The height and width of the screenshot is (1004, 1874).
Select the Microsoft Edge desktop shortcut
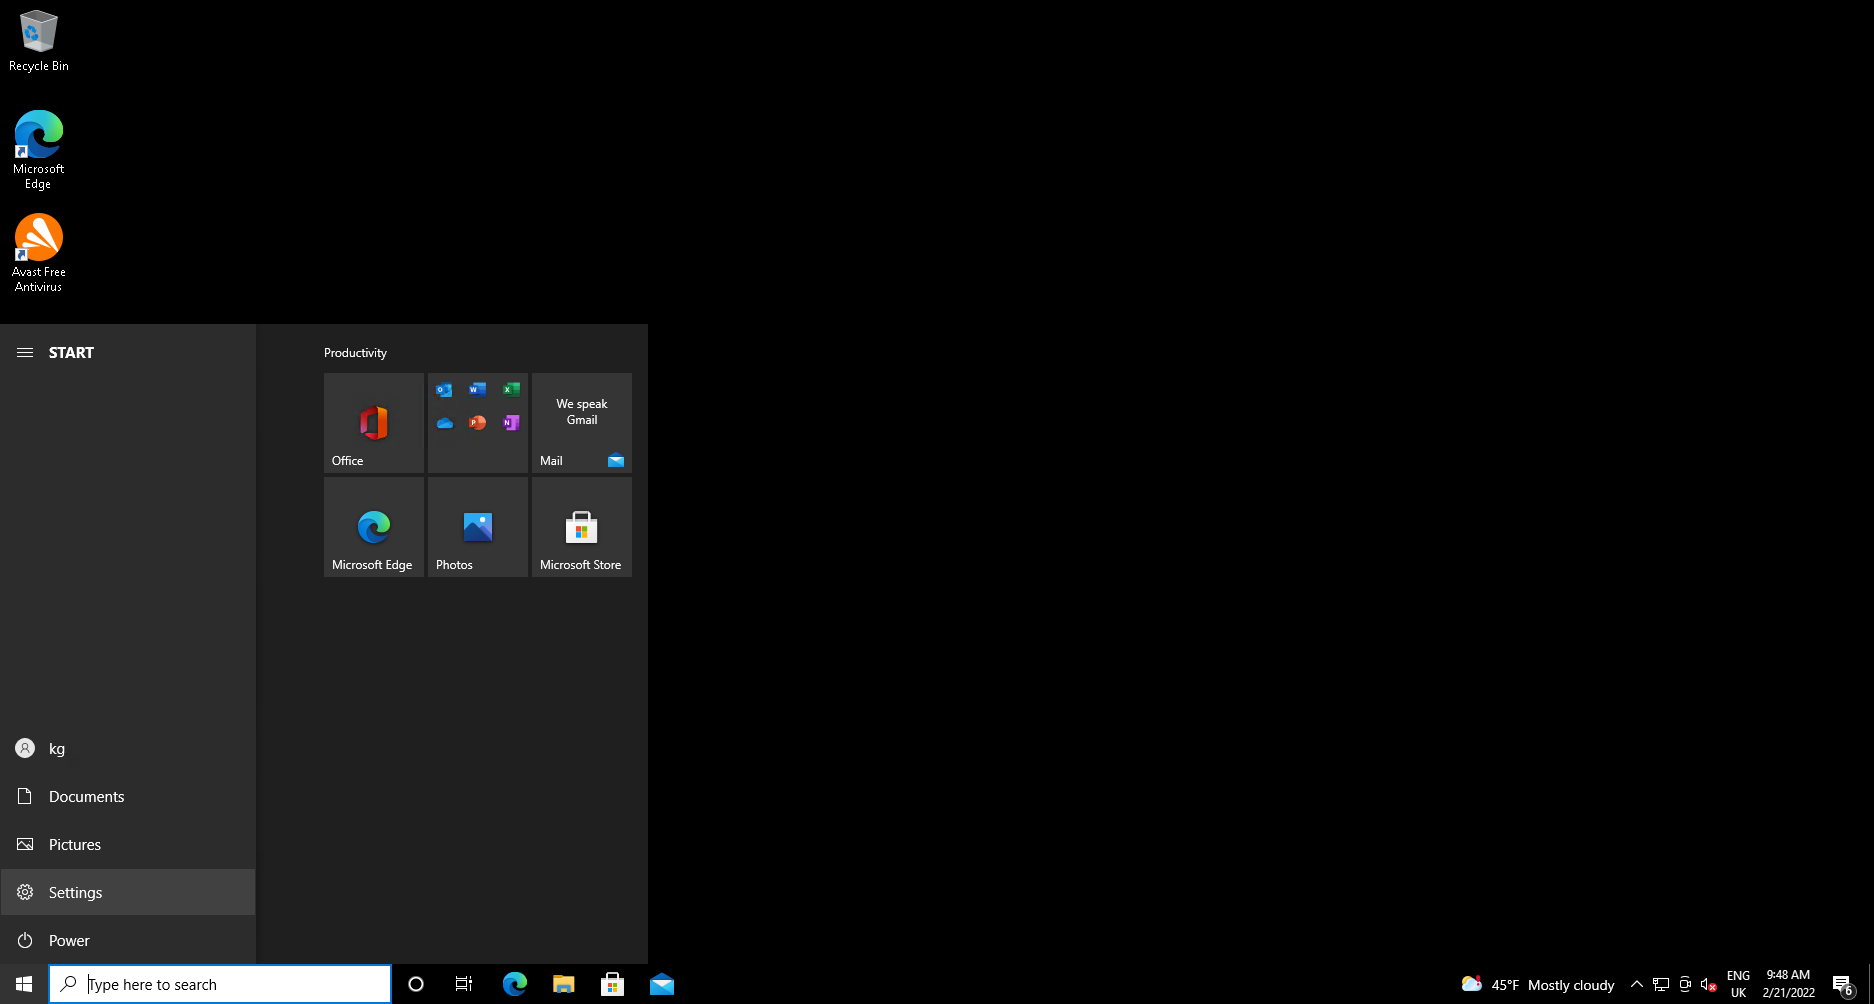click(x=39, y=150)
